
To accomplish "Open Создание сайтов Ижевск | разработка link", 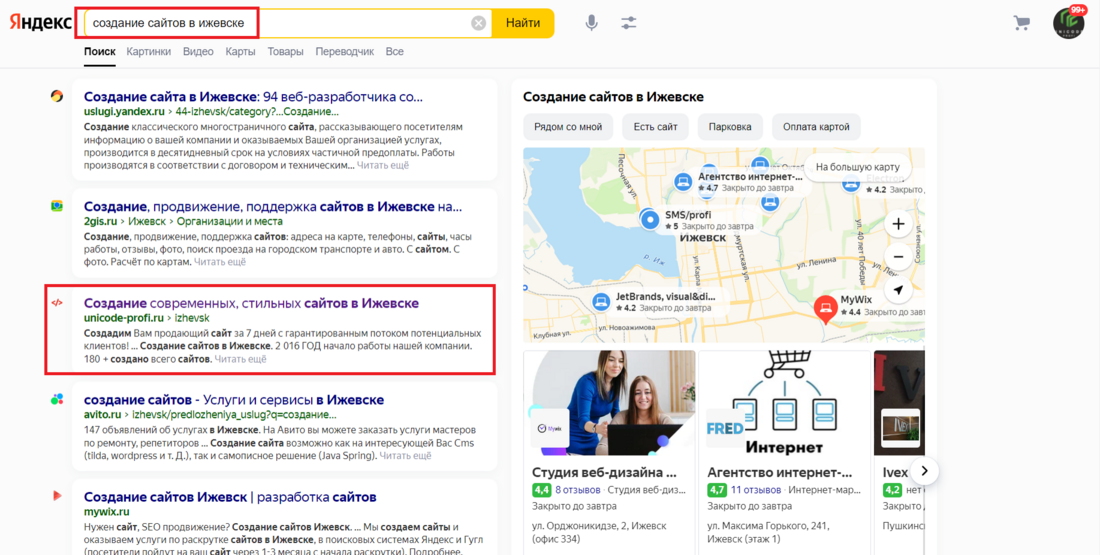I will pos(230,497).
